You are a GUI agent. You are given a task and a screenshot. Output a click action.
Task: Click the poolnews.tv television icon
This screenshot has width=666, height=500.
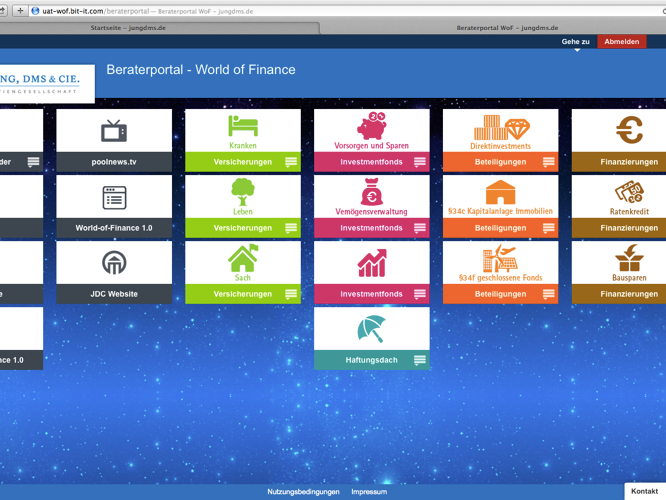pyautogui.click(x=114, y=130)
